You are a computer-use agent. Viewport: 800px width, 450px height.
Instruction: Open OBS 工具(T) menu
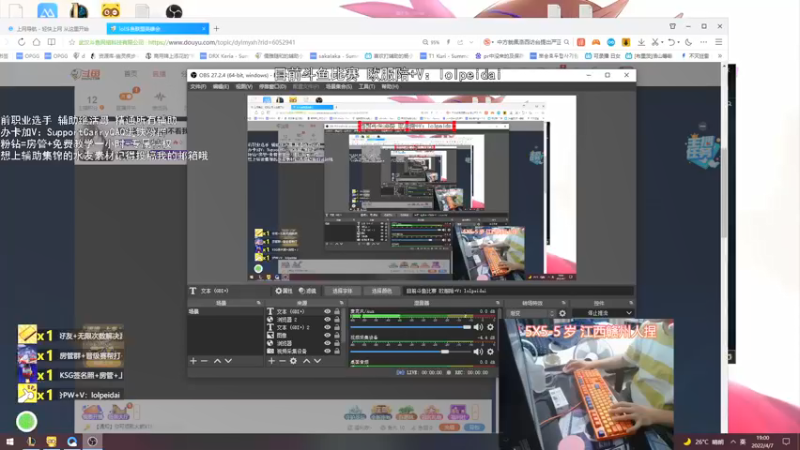366,87
